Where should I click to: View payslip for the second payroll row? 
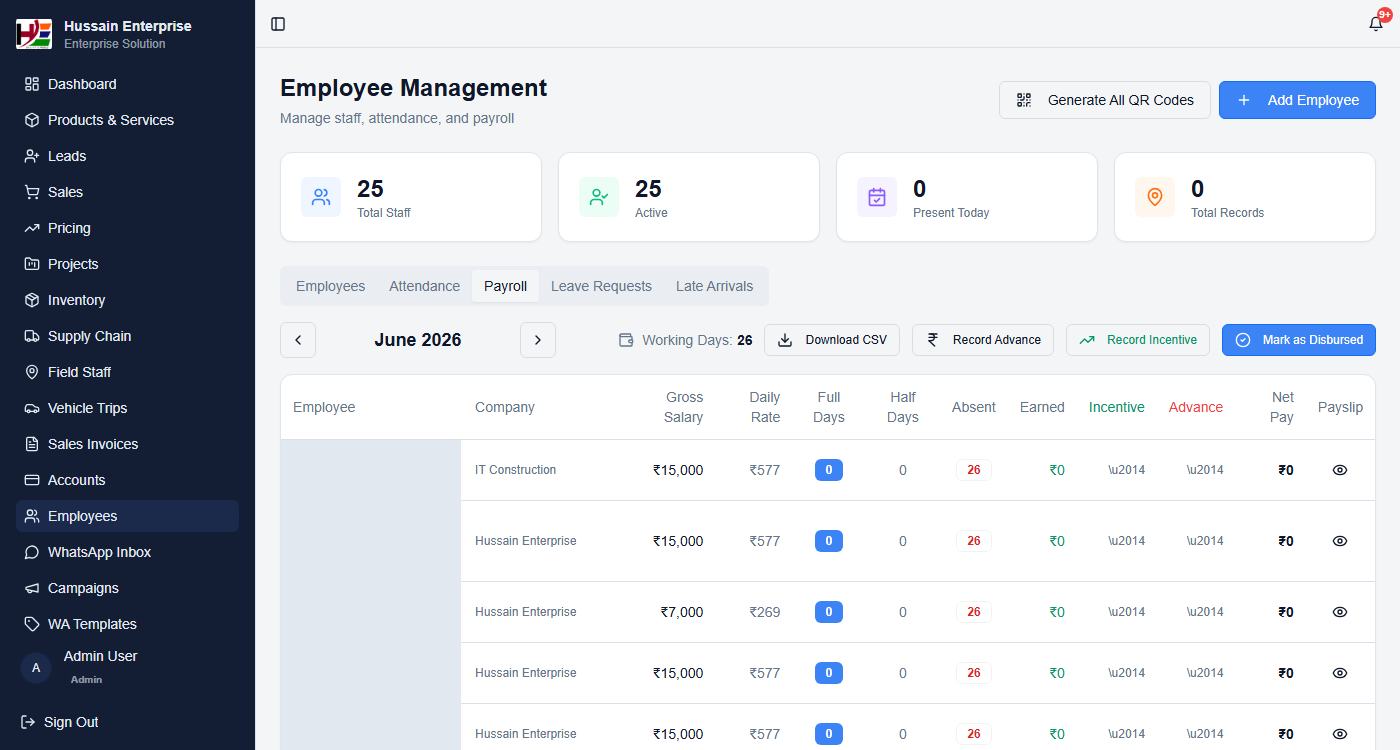pyautogui.click(x=1340, y=541)
